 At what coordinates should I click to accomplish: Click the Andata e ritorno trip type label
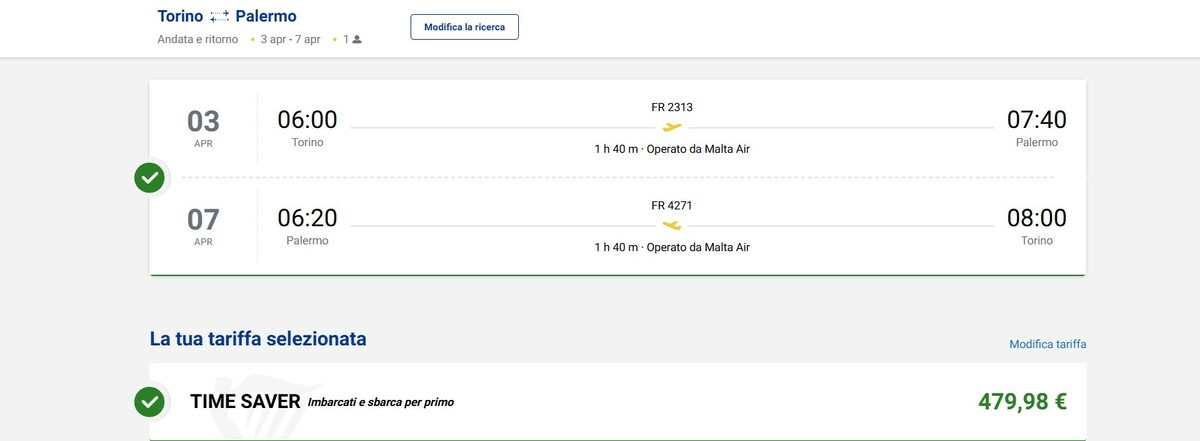pos(198,40)
